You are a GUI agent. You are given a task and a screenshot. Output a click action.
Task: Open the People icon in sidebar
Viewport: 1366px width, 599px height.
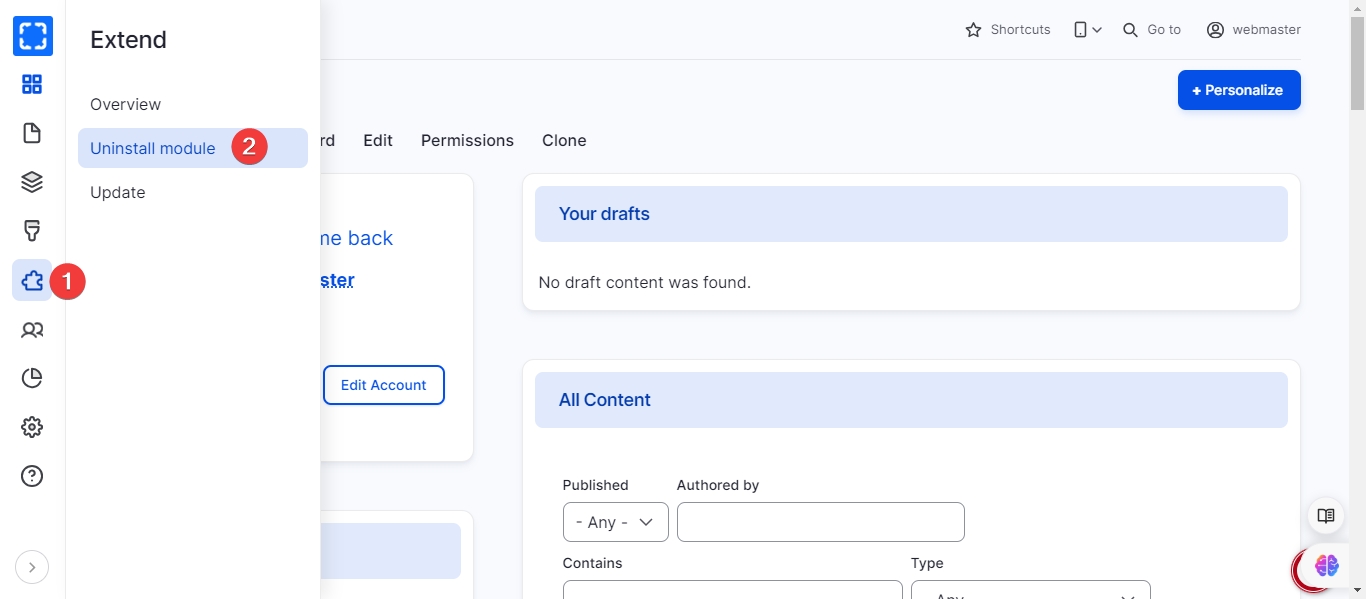point(32,329)
